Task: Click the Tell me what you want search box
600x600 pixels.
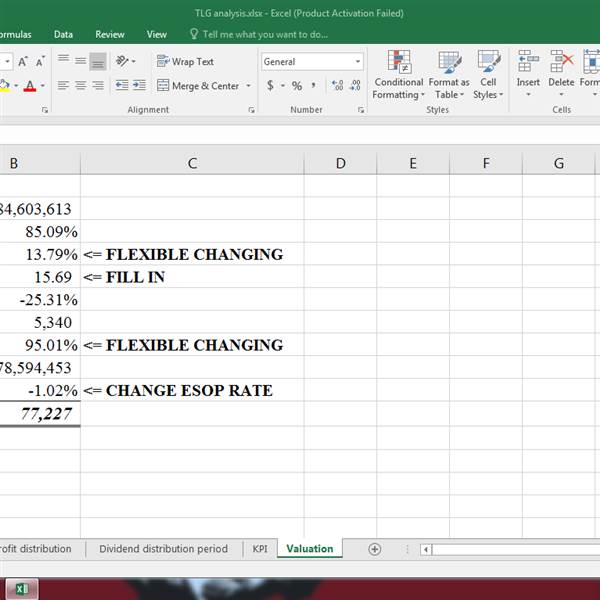Action: point(264,34)
